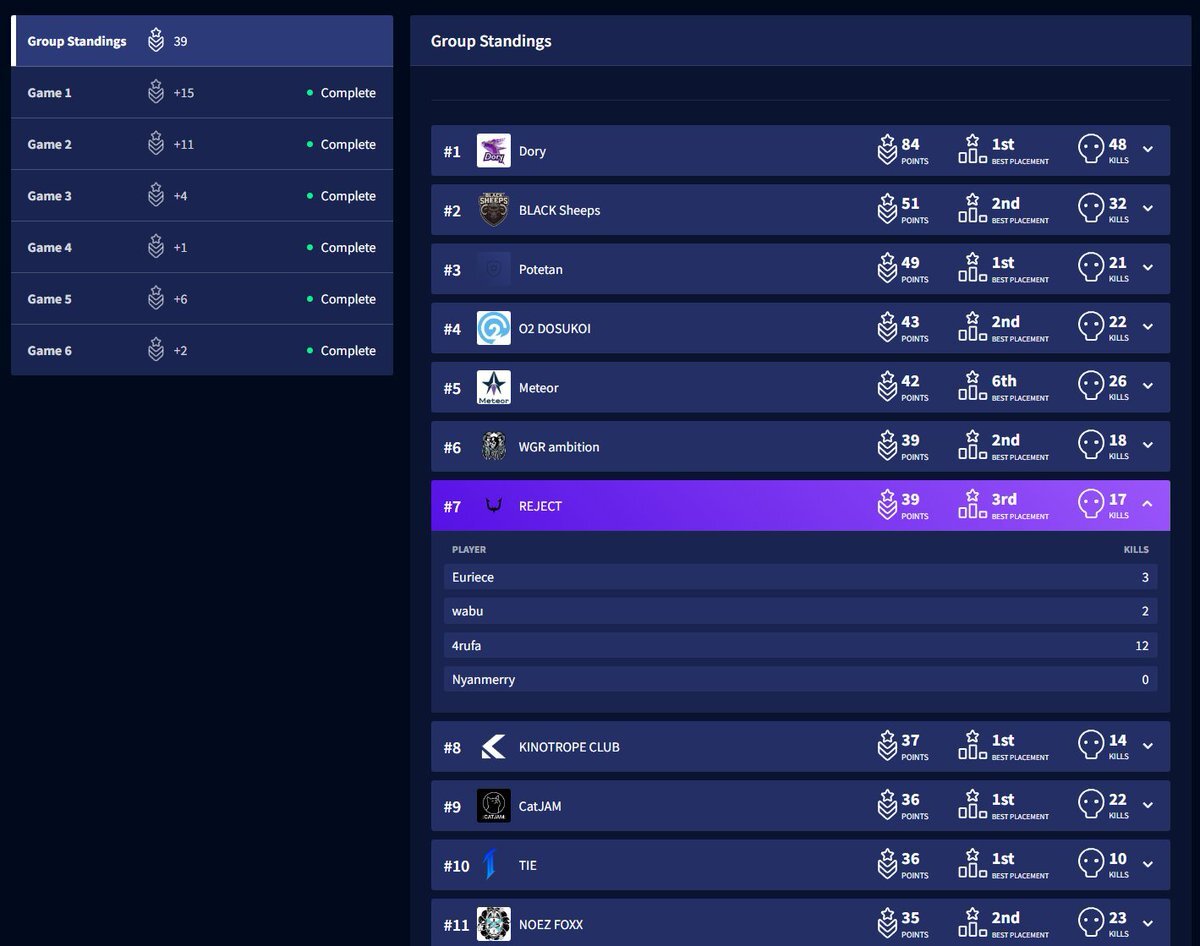Click the REJECT team name
1200x946 pixels.
pyautogui.click(x=540, y=506)
